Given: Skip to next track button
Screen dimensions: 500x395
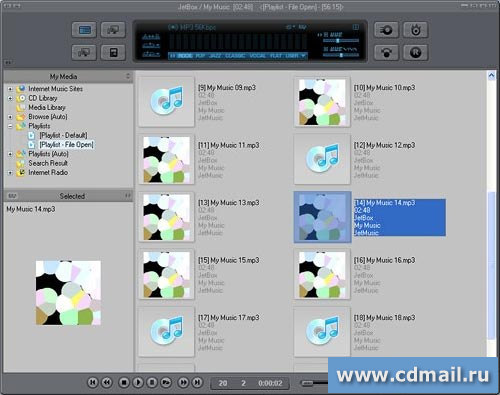Looking at the screenshot, I should coord(197,382).
